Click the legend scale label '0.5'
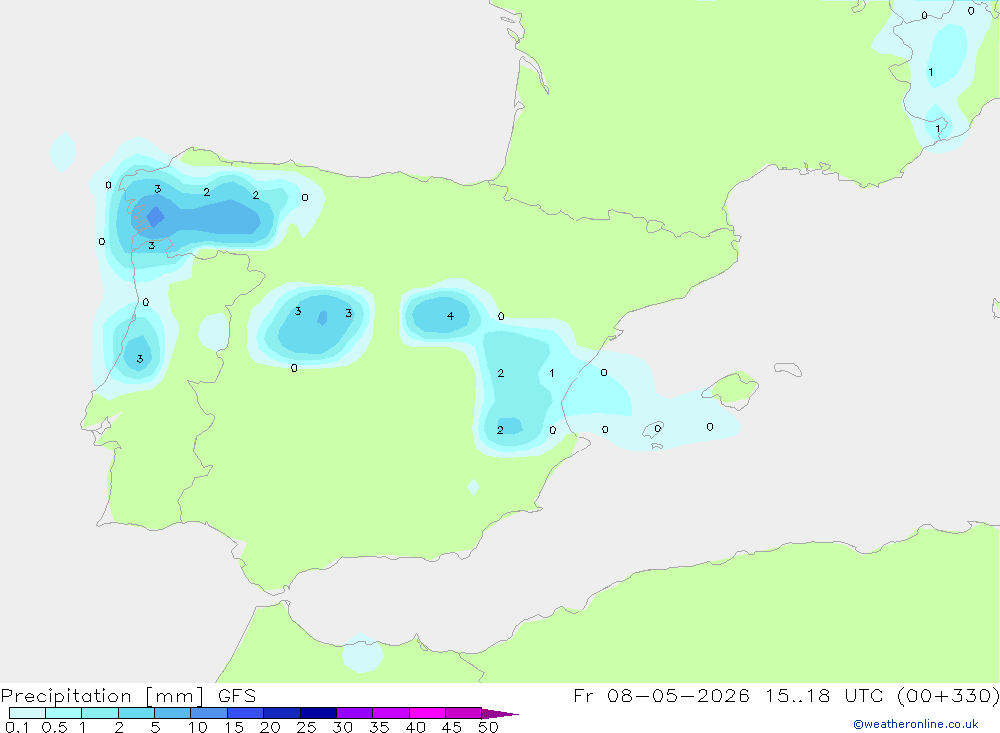1000x733 pixels. tap(55, 727)
